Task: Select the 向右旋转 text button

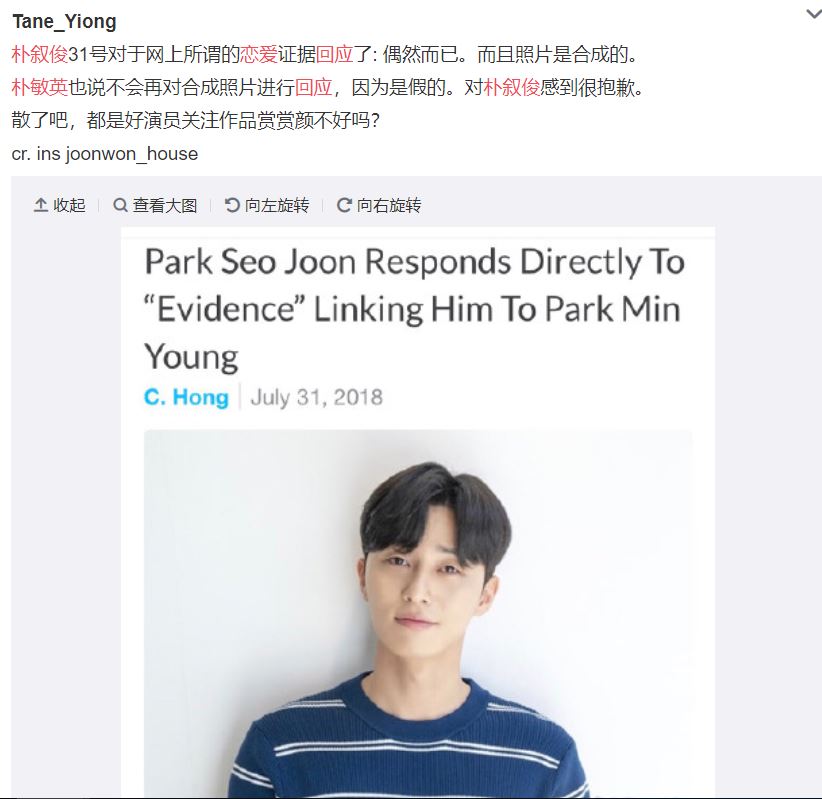Action: [389, 205]
